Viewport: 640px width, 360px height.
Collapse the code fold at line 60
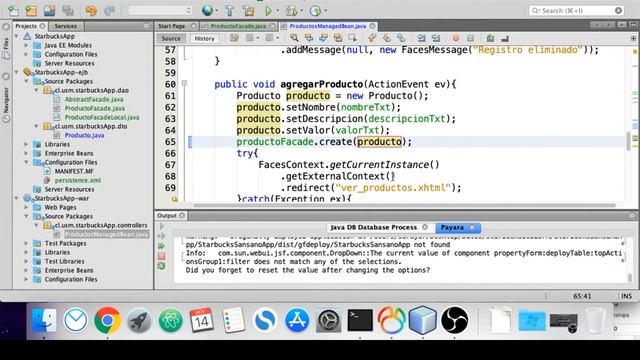(x=184, y=83)
